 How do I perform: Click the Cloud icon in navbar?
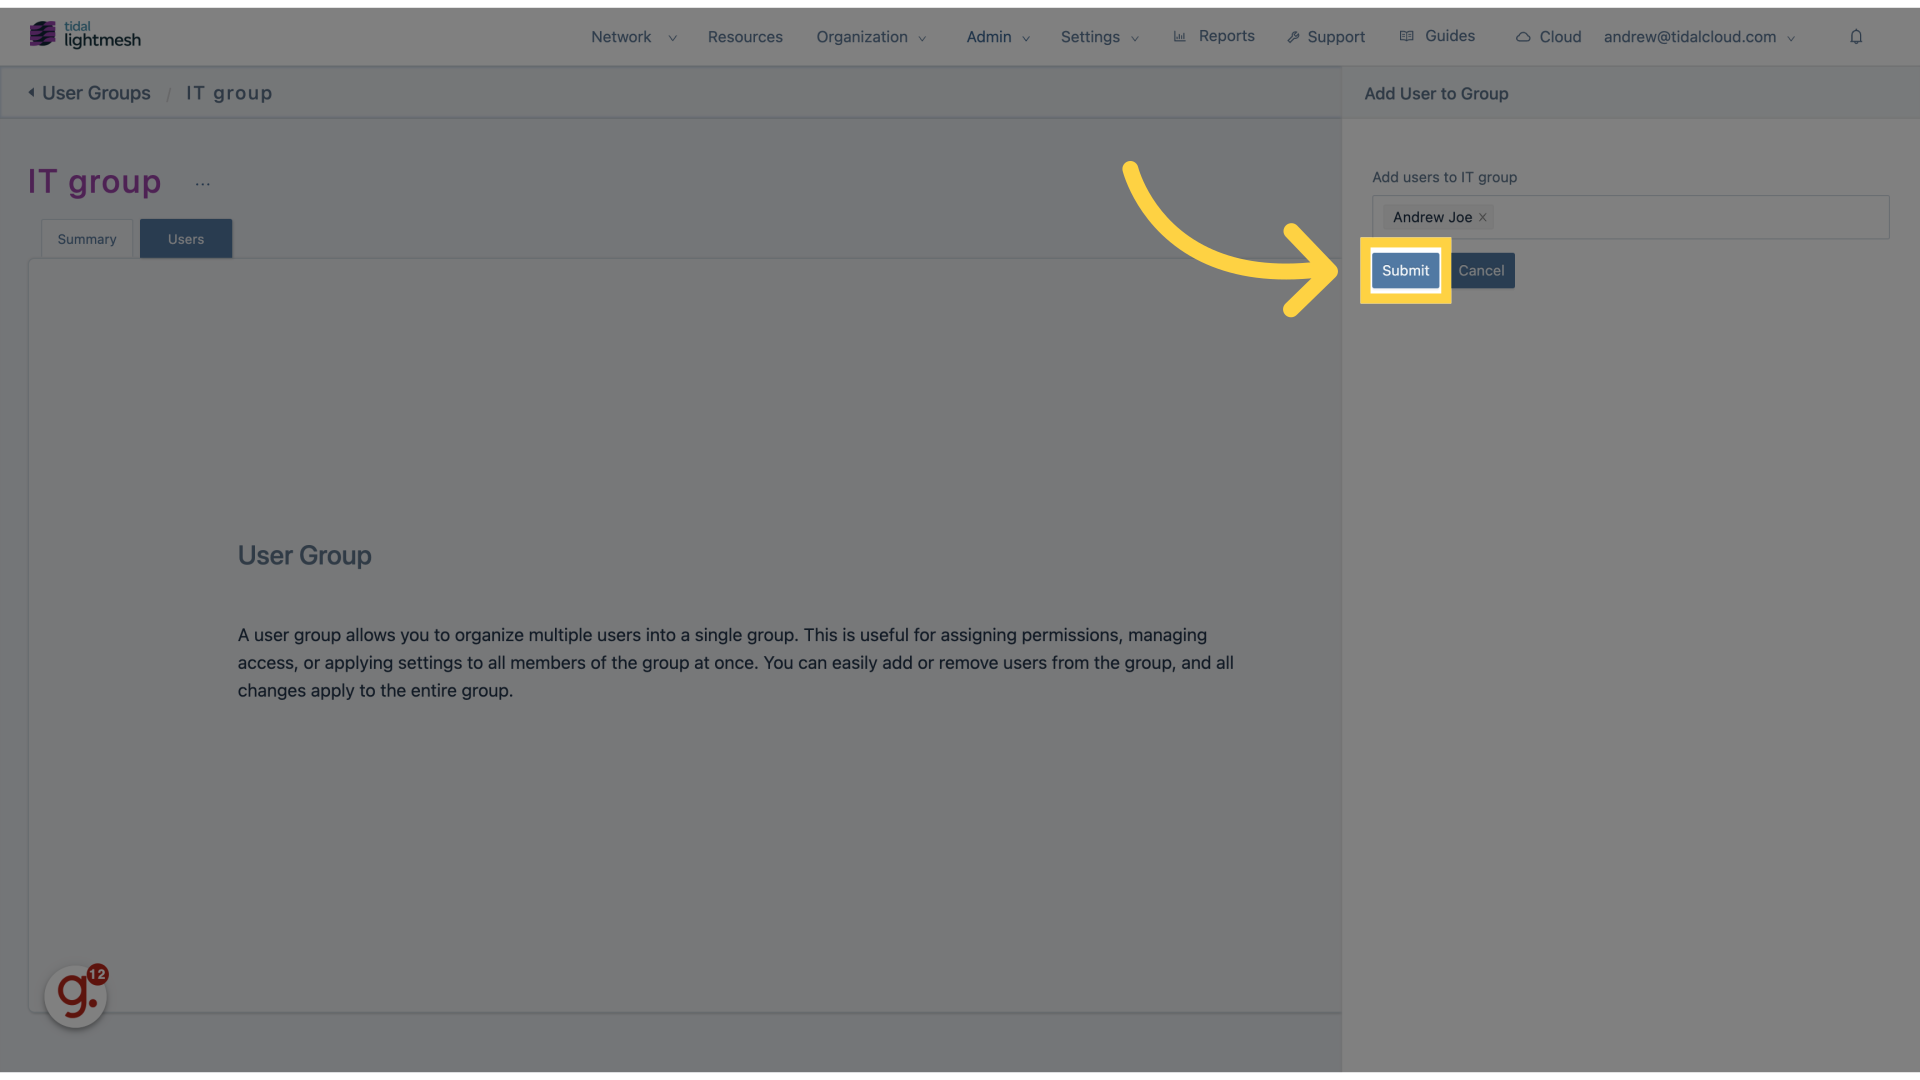coord(1523,37)
